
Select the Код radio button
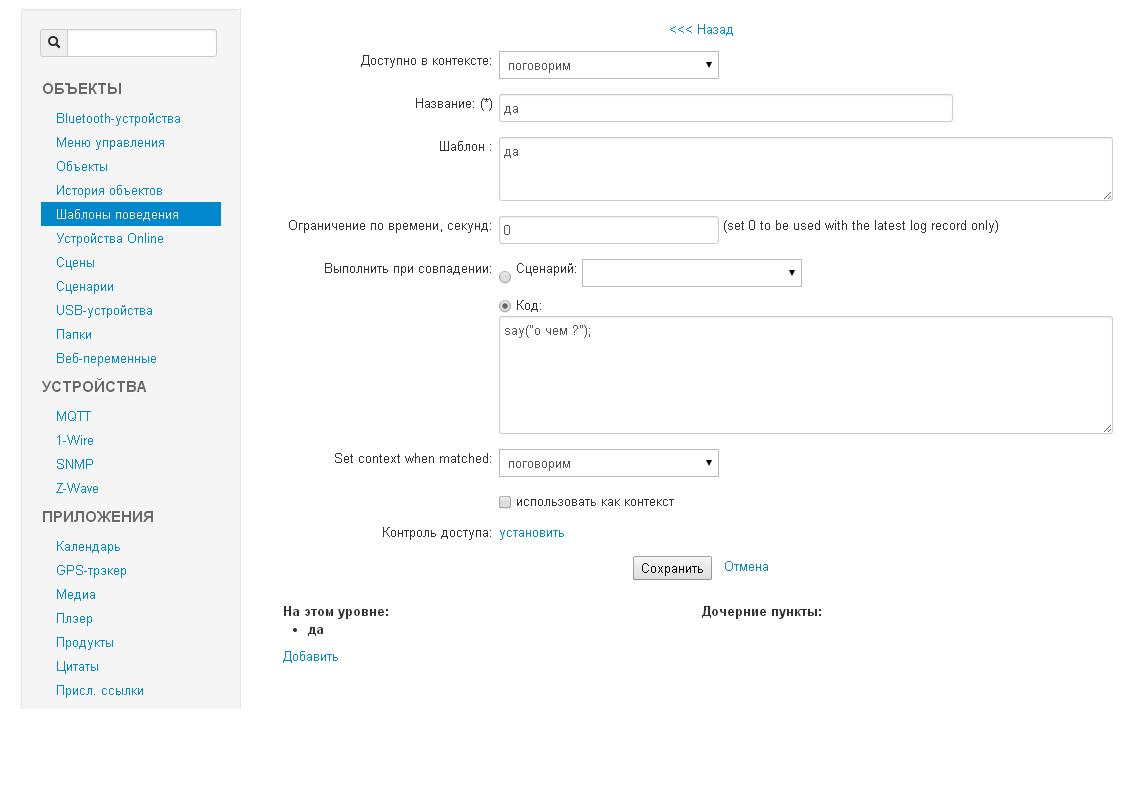tap(505, 306)
